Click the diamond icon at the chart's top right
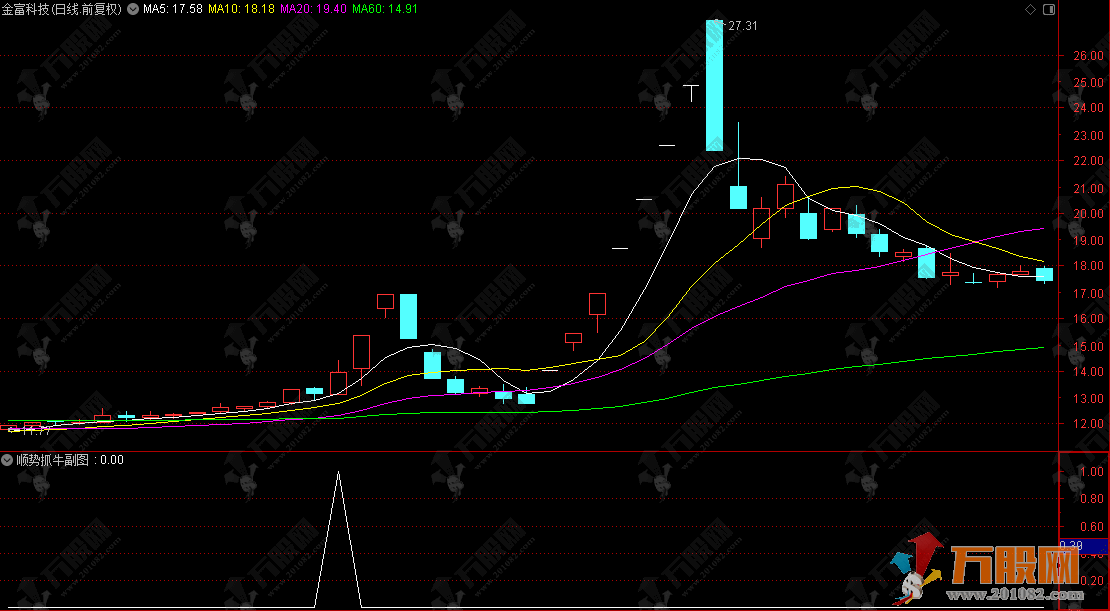 [1031, 9]
